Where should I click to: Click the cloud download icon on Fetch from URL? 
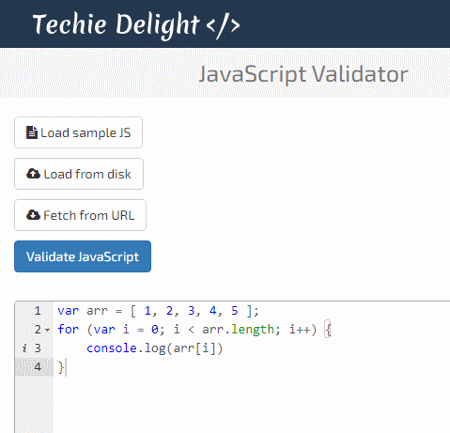[33, 215]
